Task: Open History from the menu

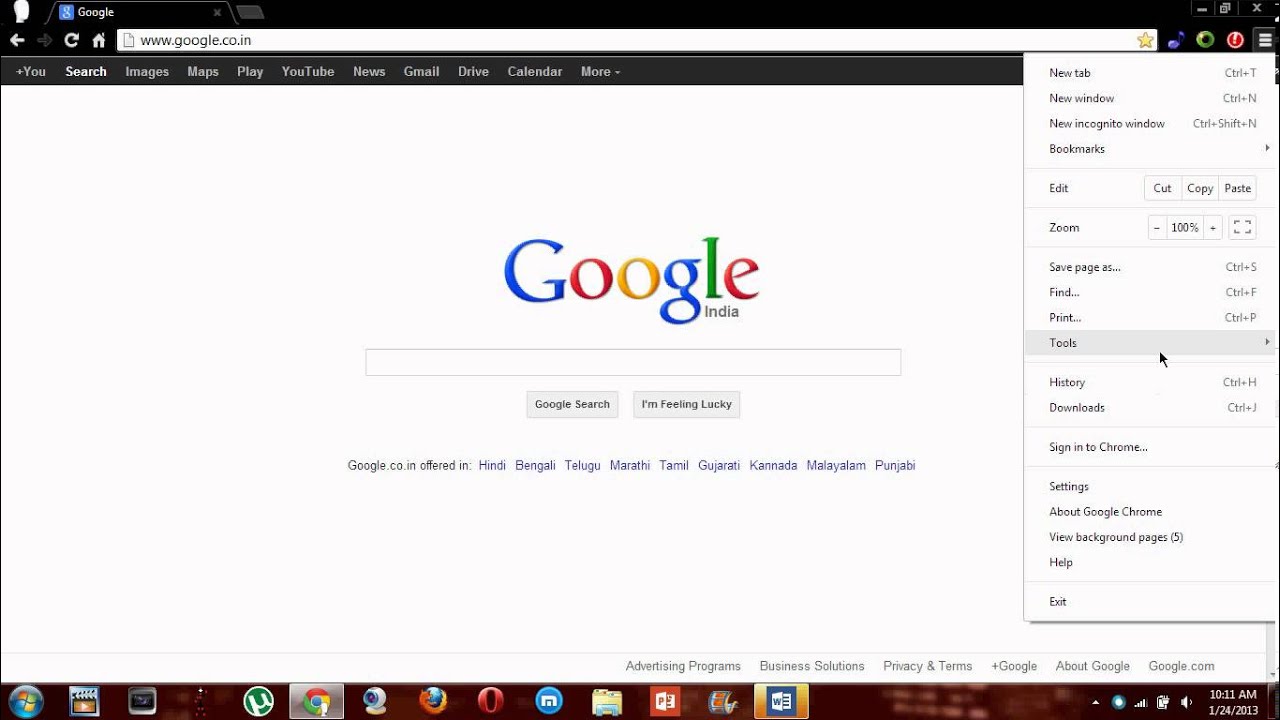Action: [x=1150, y=382]
